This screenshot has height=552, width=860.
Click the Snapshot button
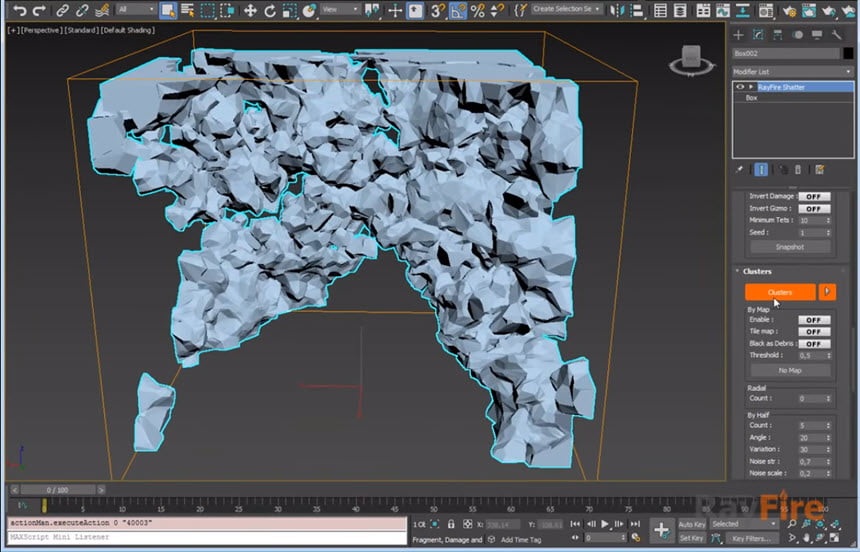pos(789,247)
